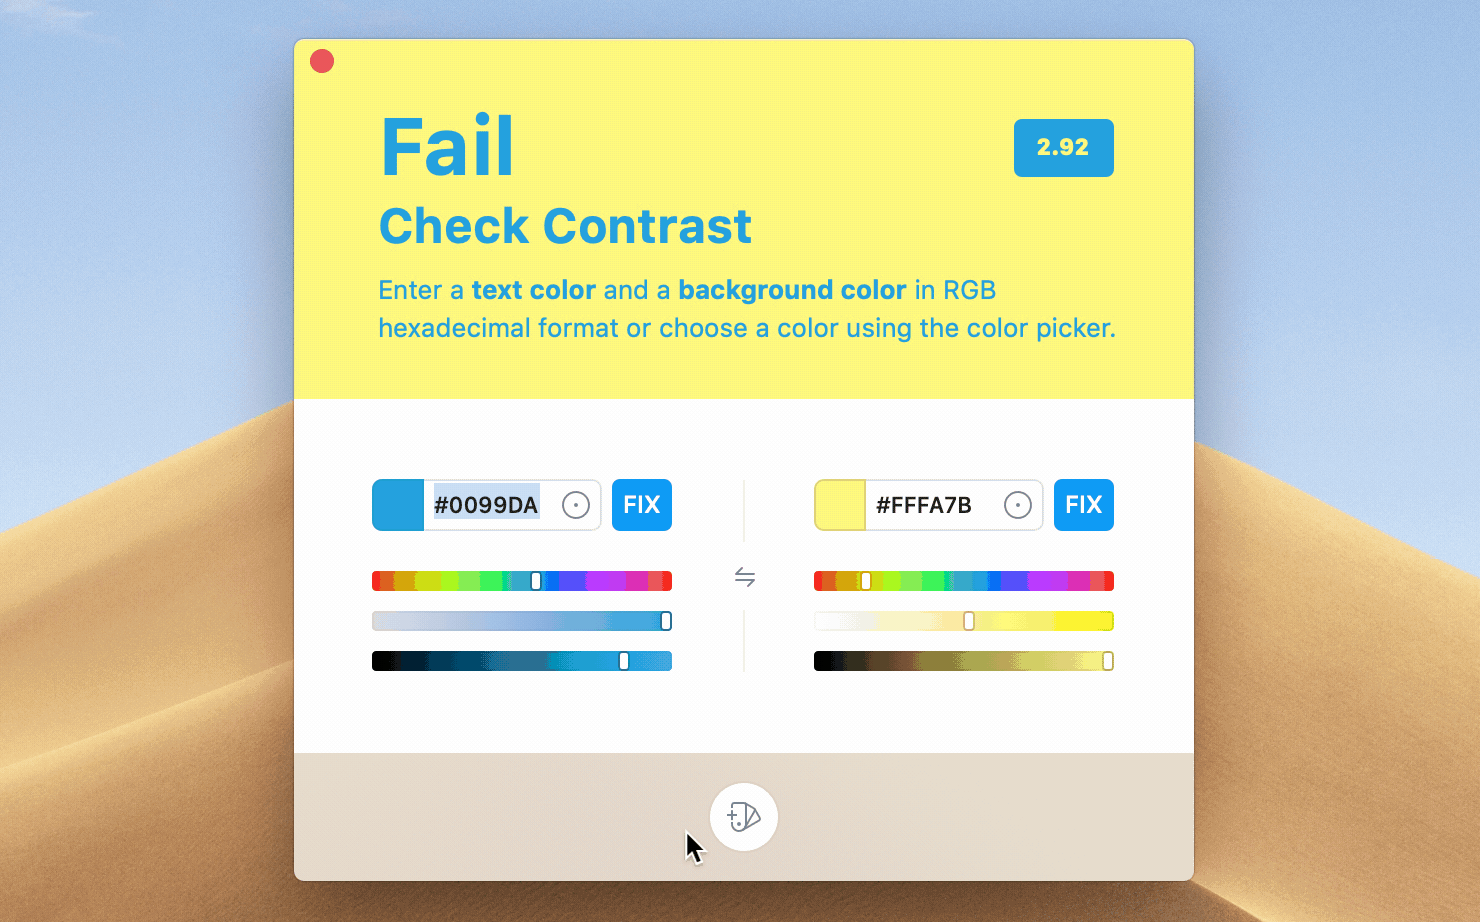Click the 2.92 contrast ratio badge
This screenshot has height=922, width=1480.
pos(1064,148)
